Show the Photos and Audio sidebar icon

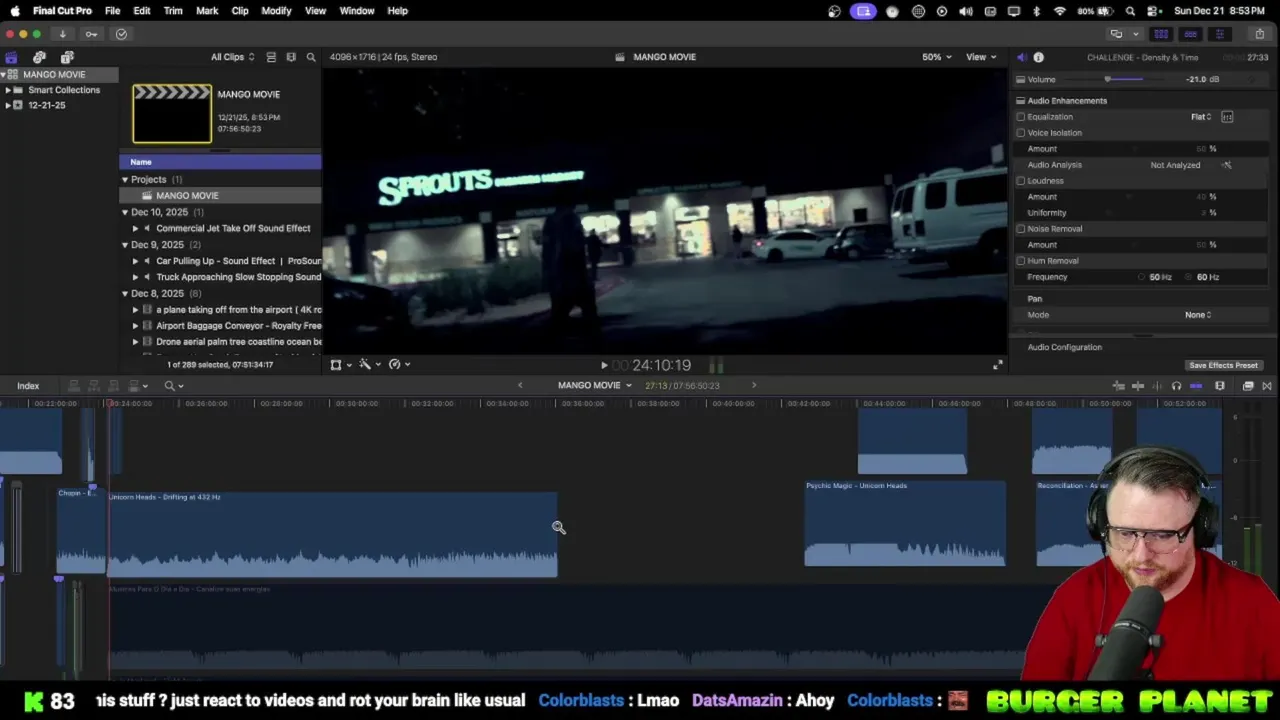(39, 57)
